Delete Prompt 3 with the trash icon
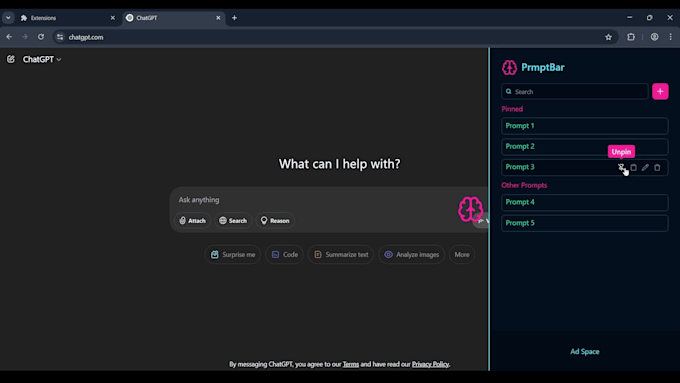The image size is (680, 383). point(657,167)
